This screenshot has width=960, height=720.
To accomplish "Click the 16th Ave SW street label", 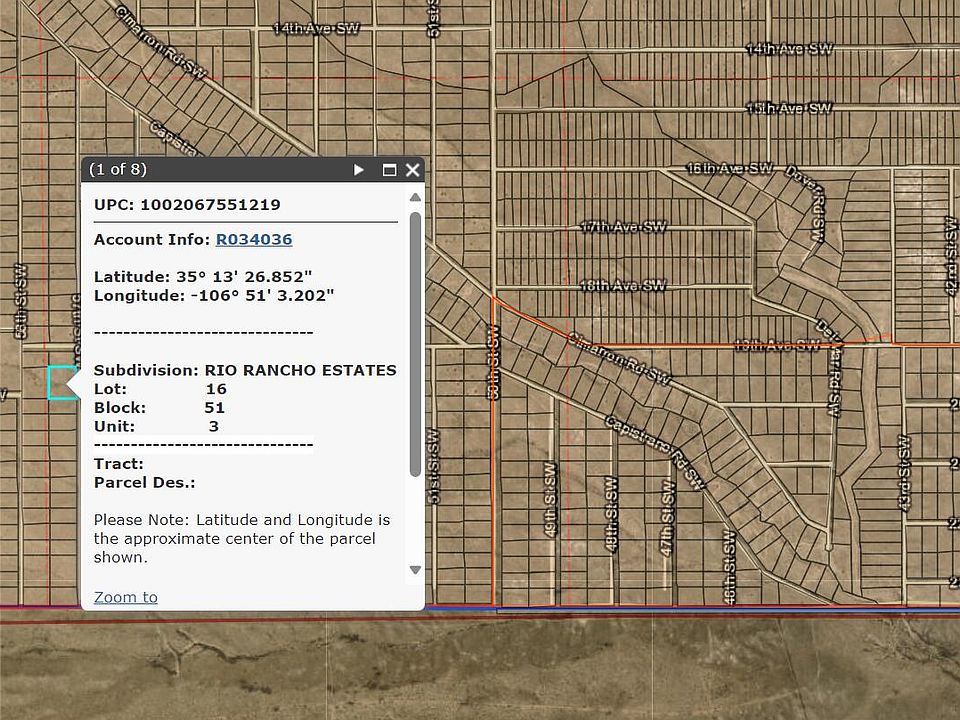I will point(729,169).
